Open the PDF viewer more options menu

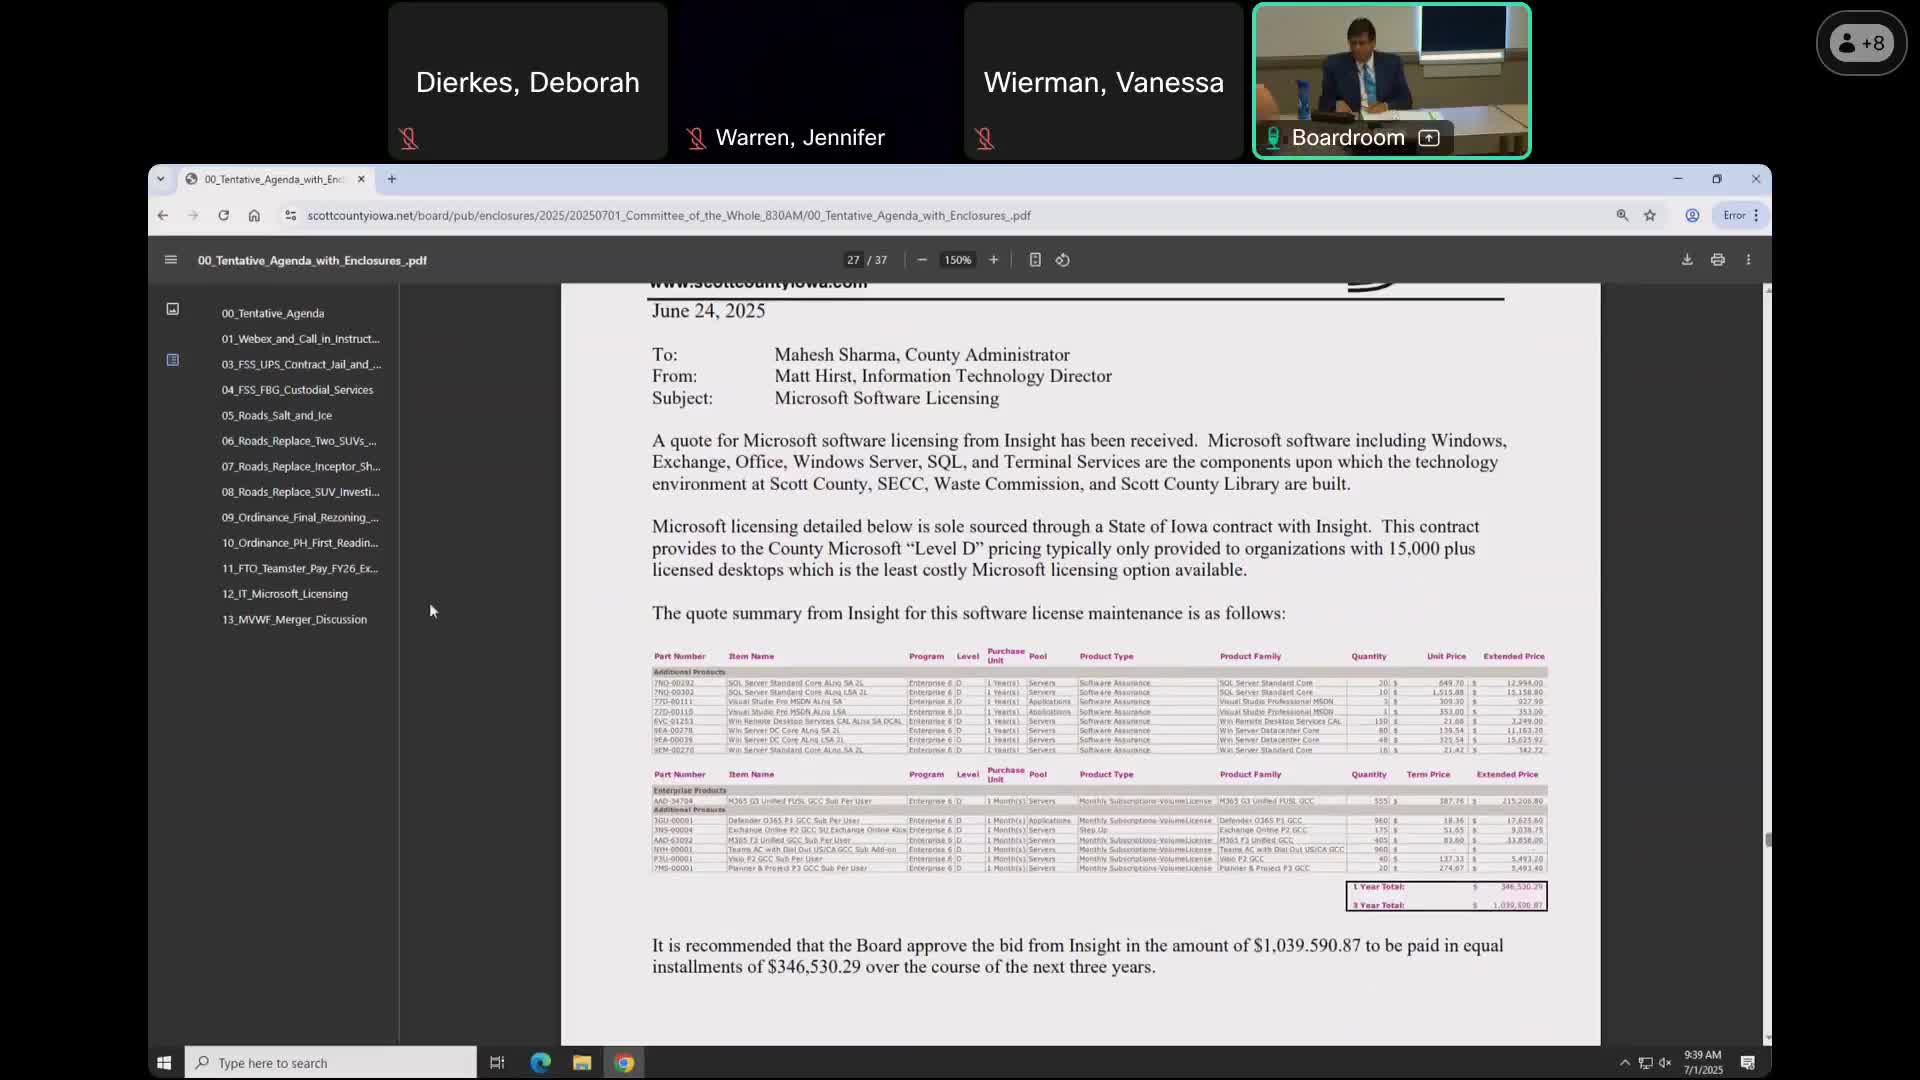click(1748, 259)
